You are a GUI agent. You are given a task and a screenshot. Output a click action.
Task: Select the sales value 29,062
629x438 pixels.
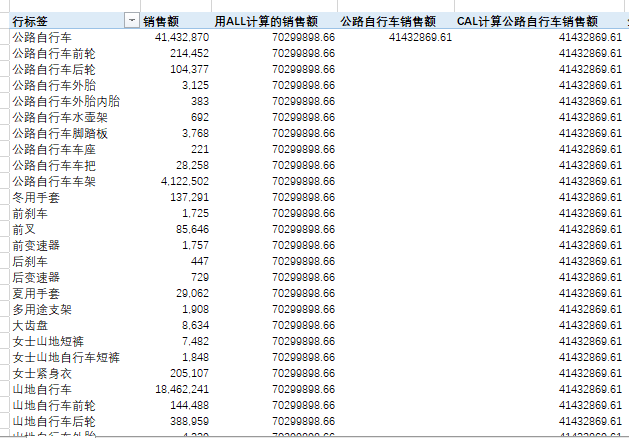[x=193, y=294]
